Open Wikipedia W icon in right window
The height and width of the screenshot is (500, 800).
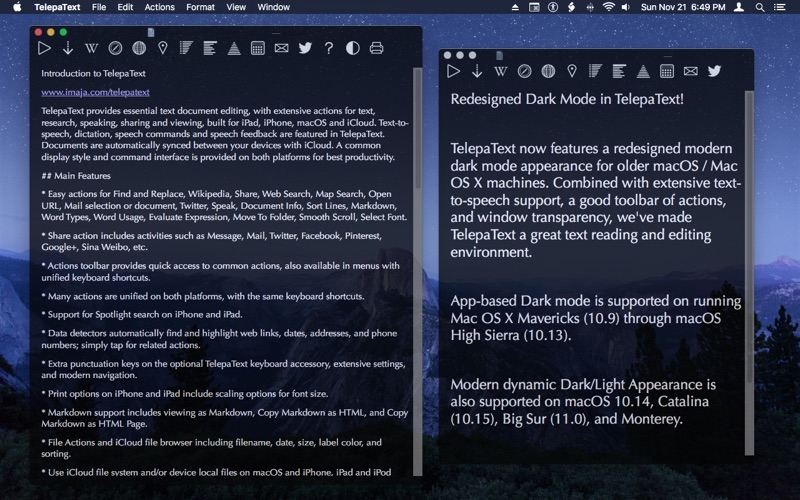501,71
